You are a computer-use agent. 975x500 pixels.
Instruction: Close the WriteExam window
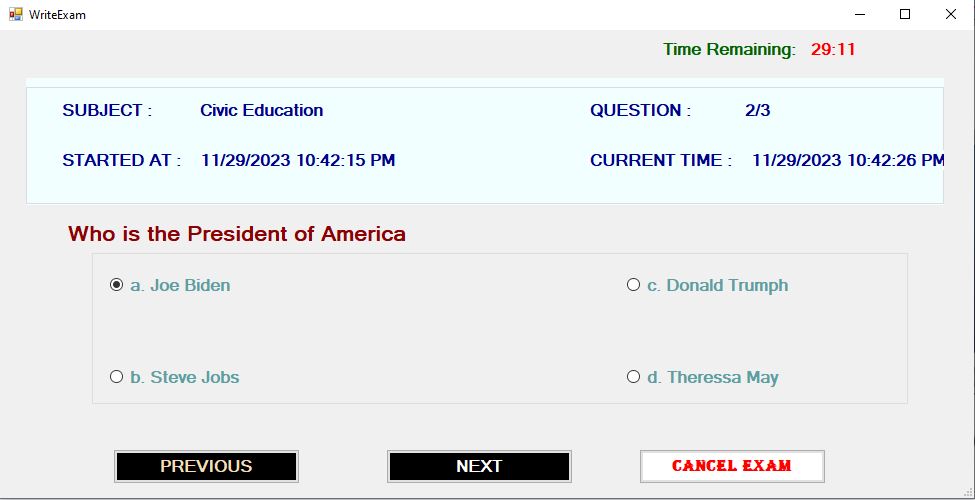(x=951, y=14)
